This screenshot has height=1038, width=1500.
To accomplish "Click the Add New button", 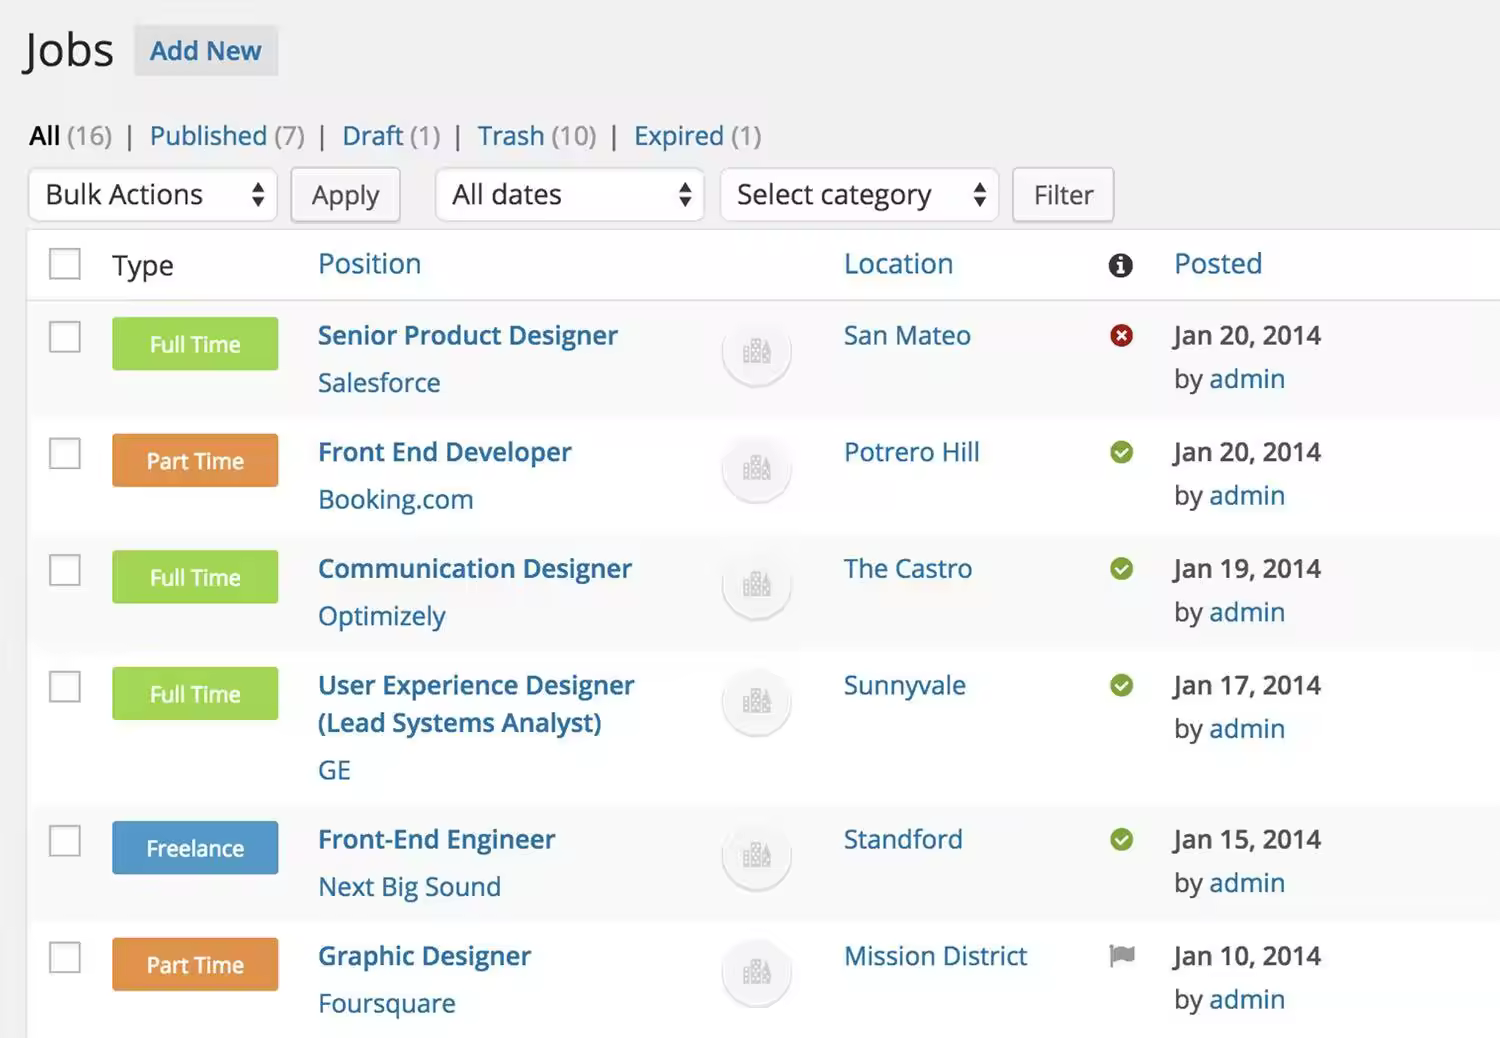I will pyautogui.click(x=206, y=51).
